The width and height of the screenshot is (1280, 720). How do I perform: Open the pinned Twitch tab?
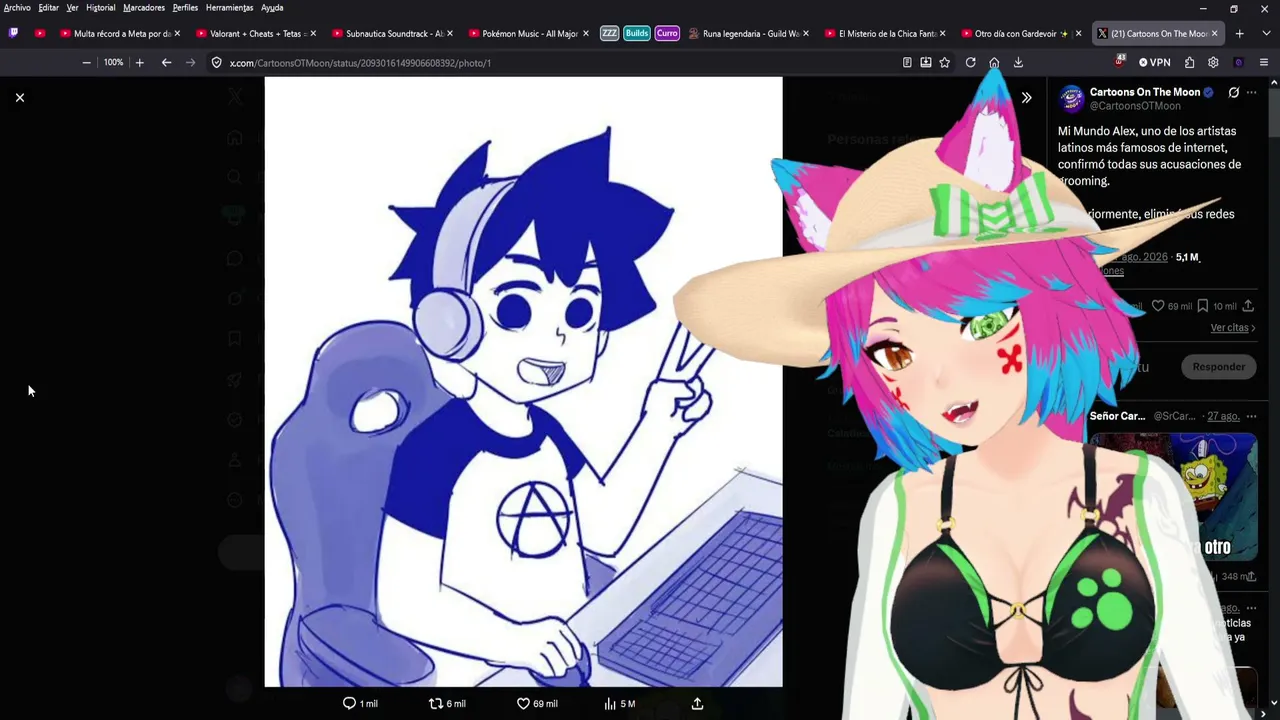13,33
